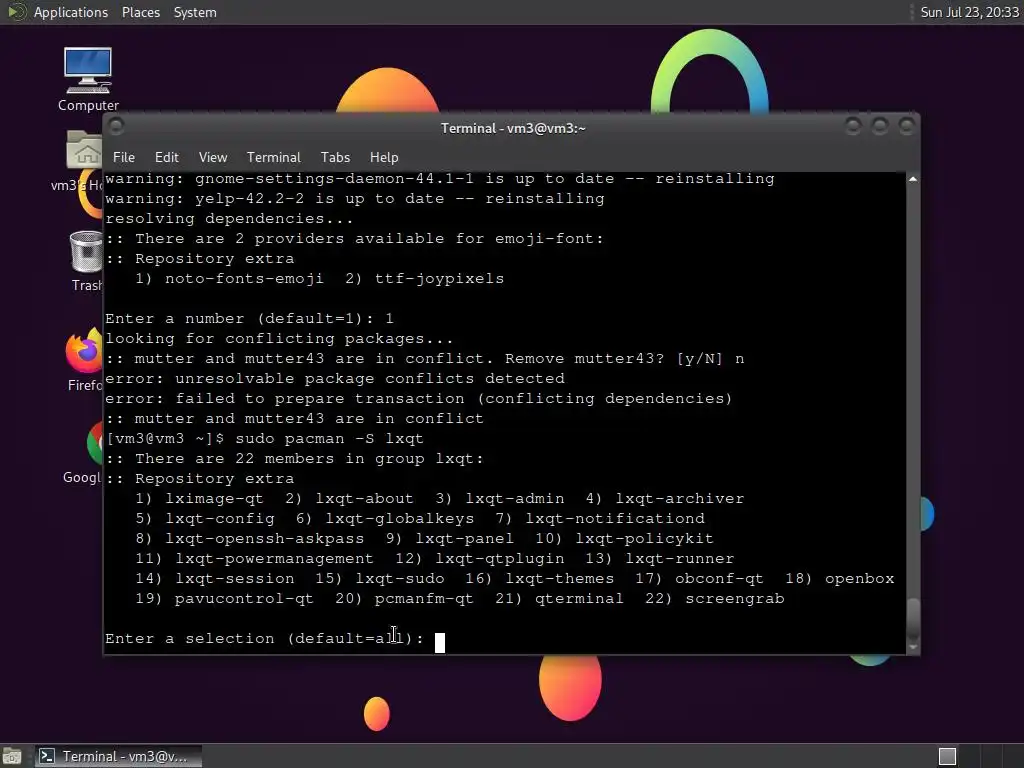
Task: Click 'There are 22 members in group lxqt' line
Action: point(295,459)
